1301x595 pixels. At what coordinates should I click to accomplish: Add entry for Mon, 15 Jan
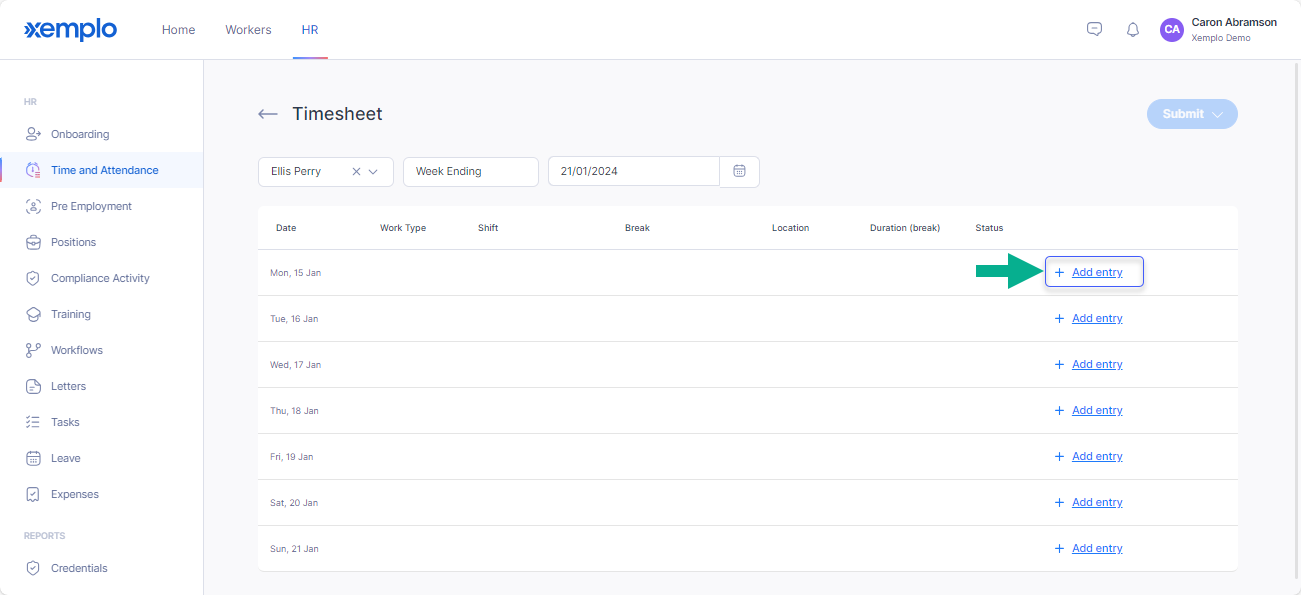[1094, 272]
